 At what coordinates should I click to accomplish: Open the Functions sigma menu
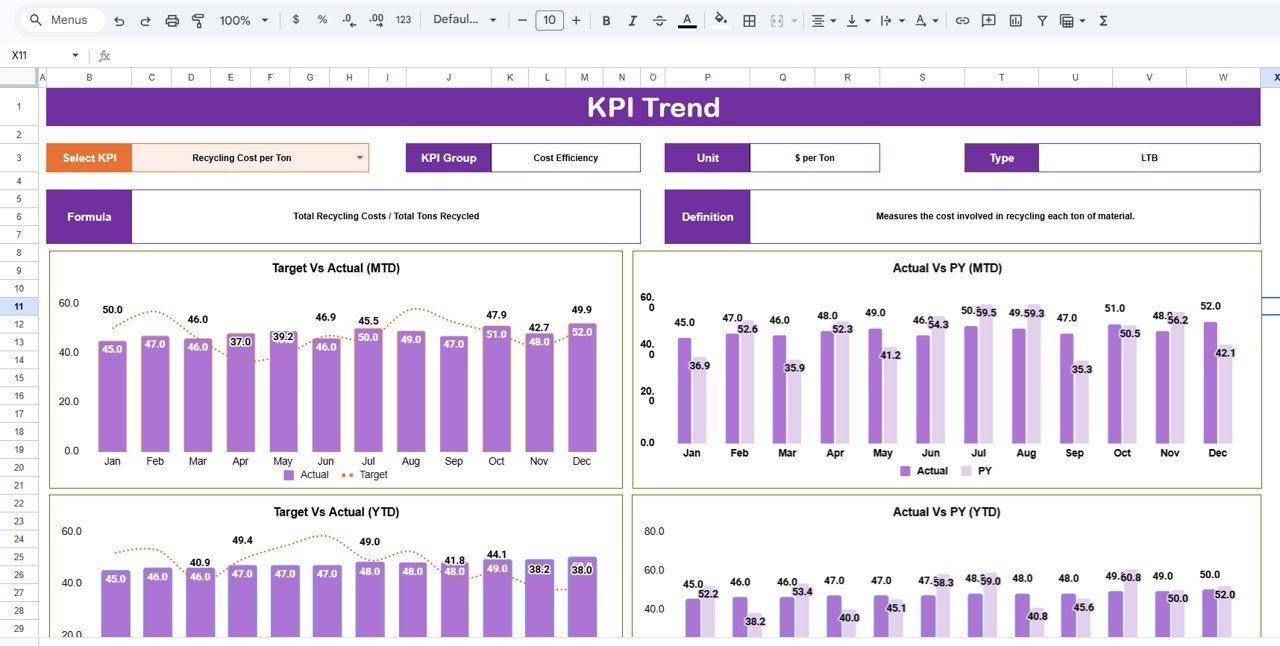tap(1103, 20)
